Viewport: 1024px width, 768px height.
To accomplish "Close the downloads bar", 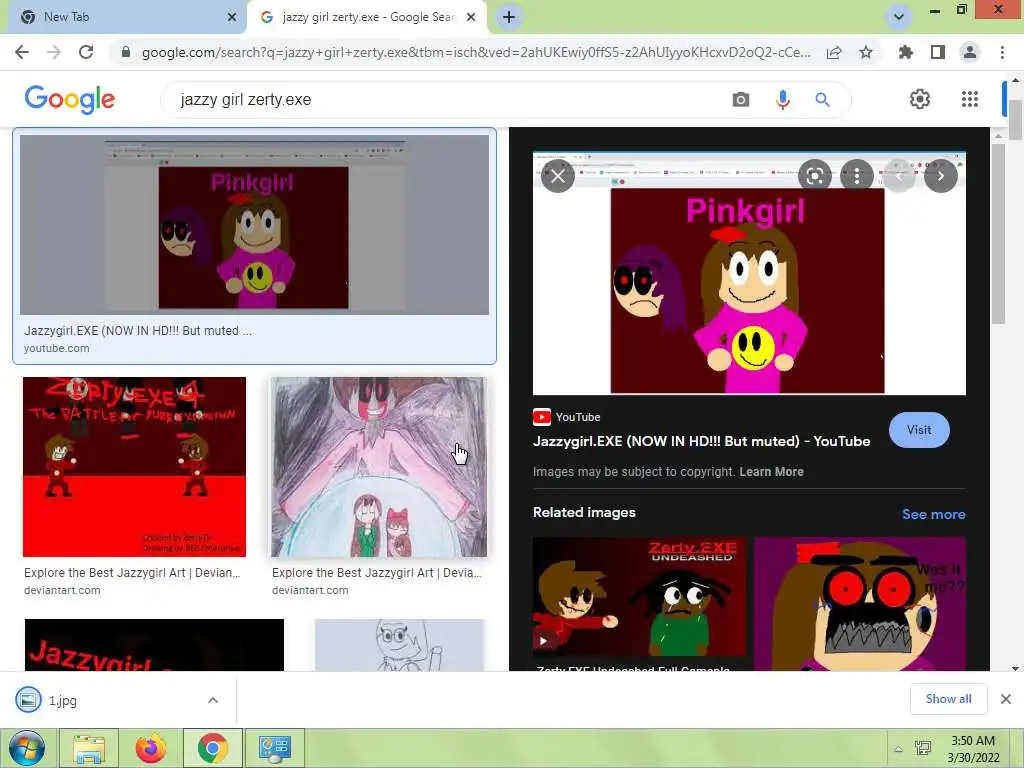I will [1006, 699].
